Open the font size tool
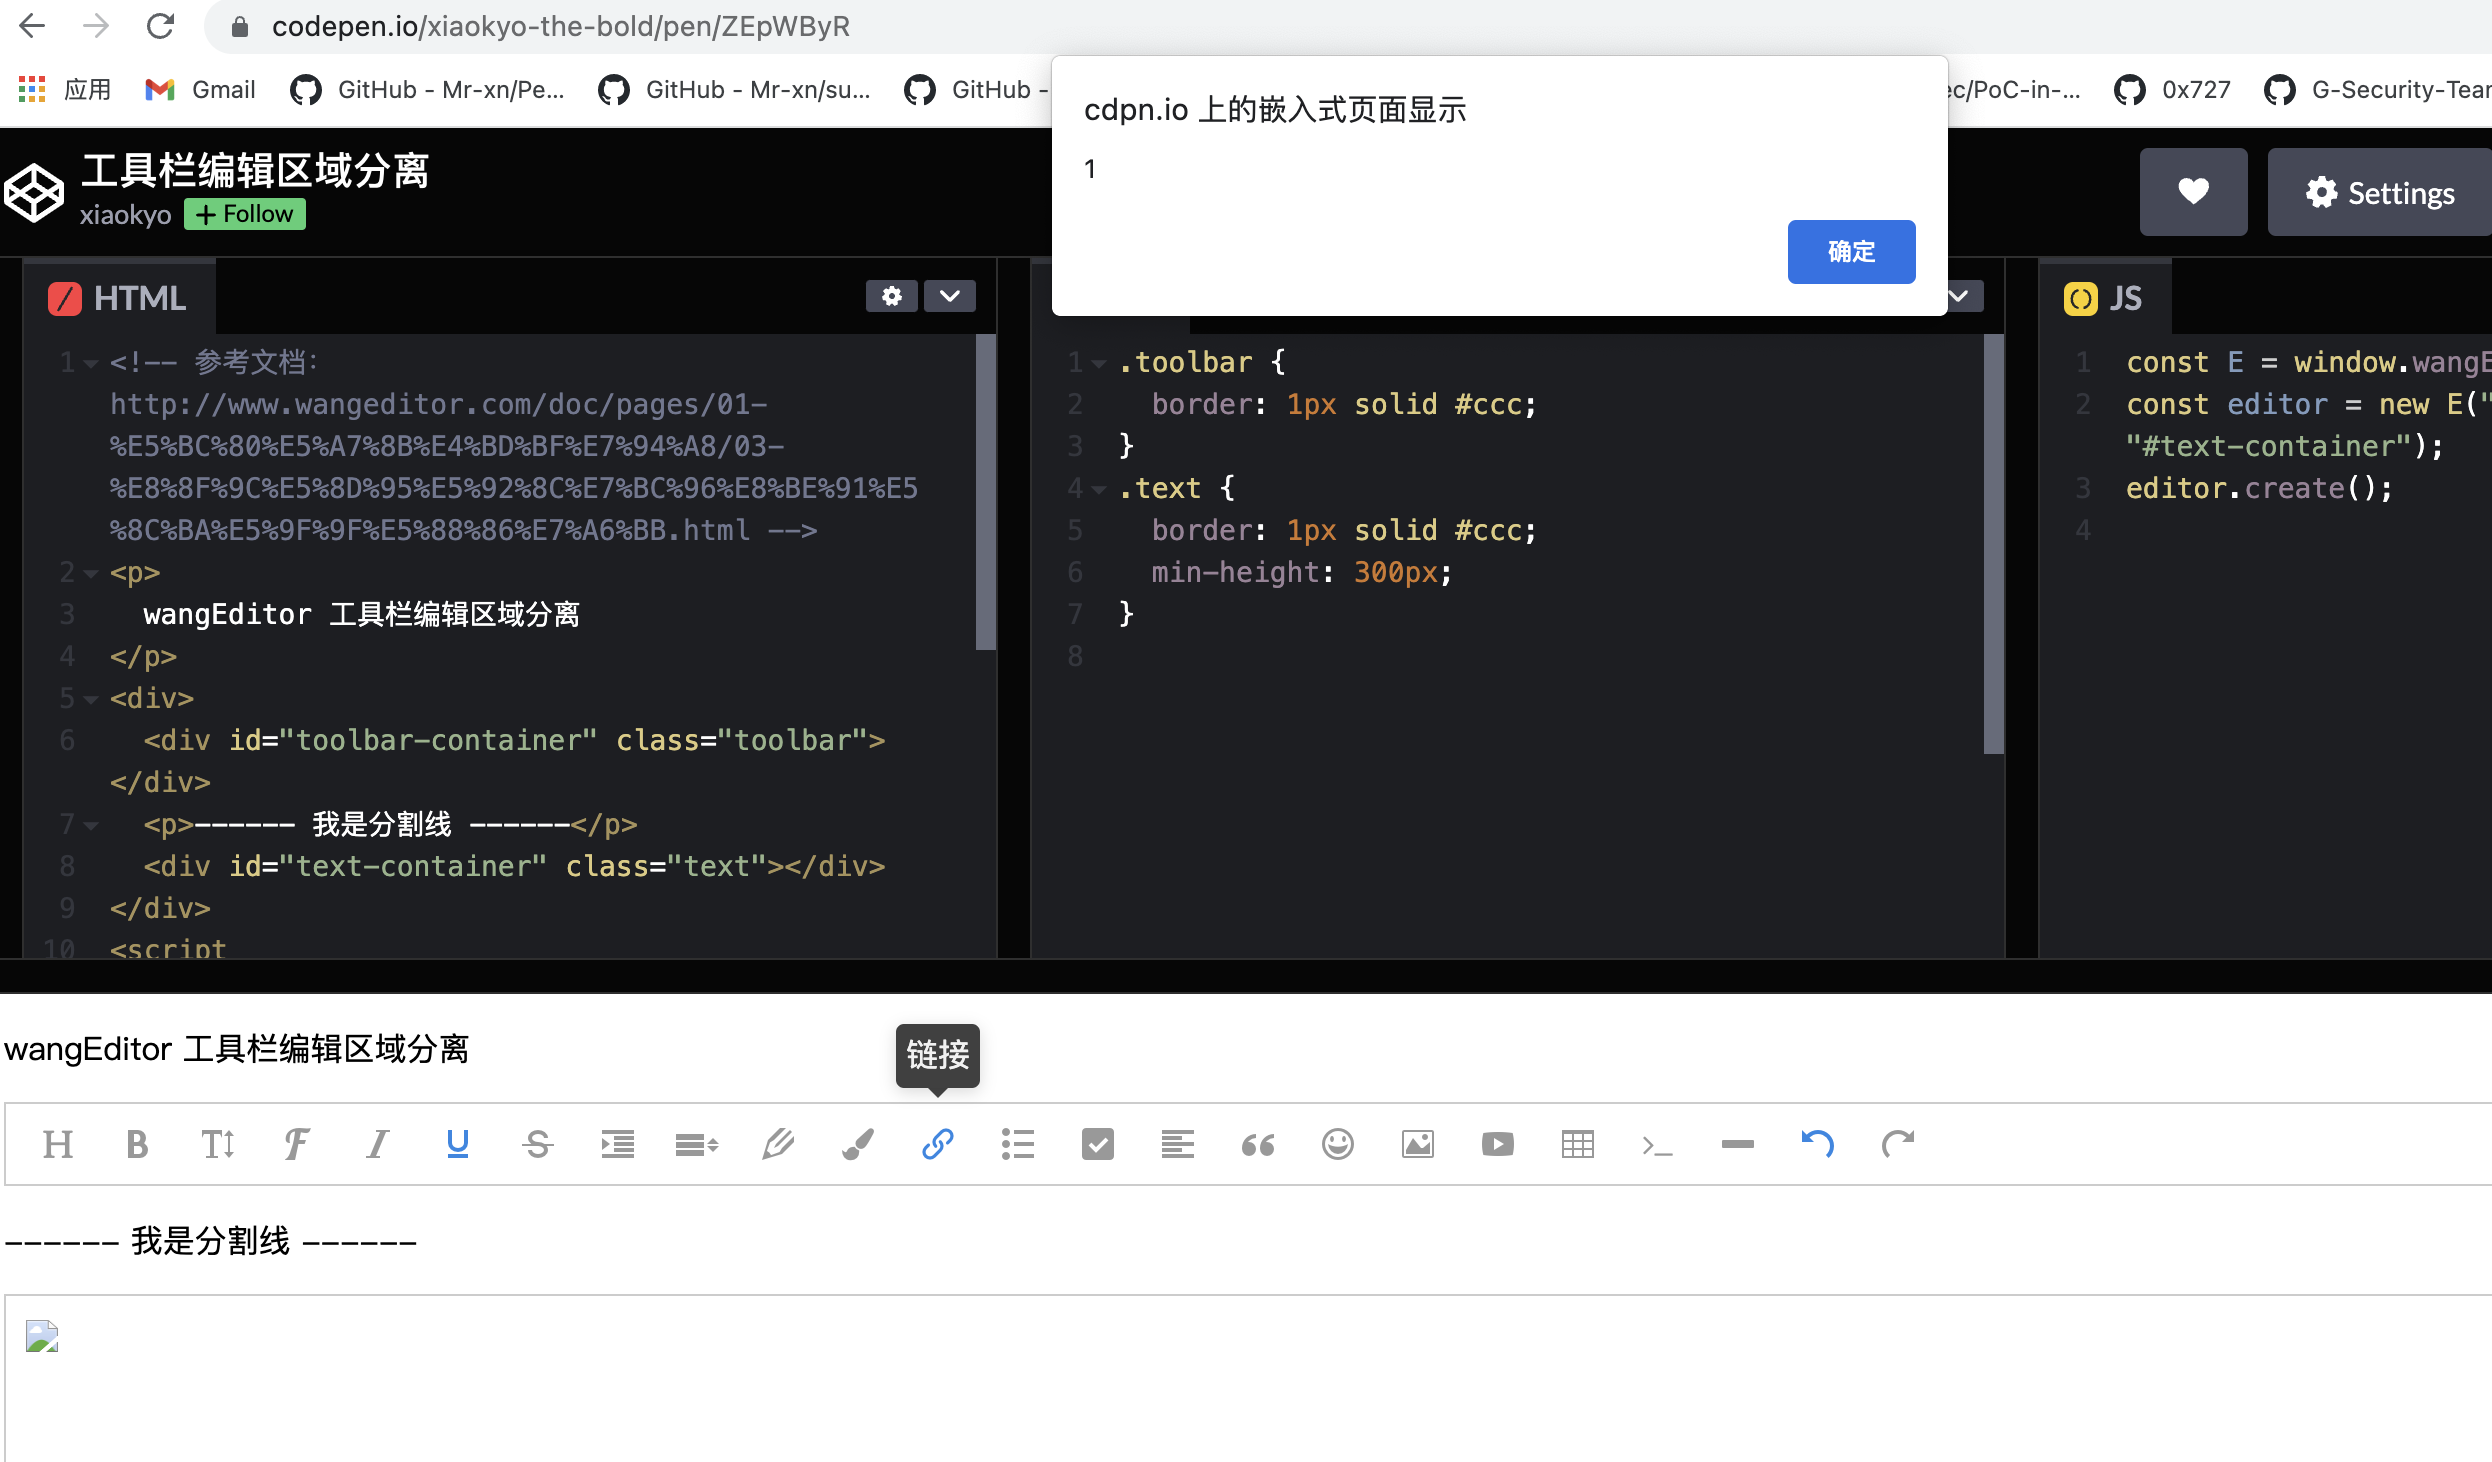This screenshot has width=2492, height=1462. pyautogui.click(x=218, y=1144)
